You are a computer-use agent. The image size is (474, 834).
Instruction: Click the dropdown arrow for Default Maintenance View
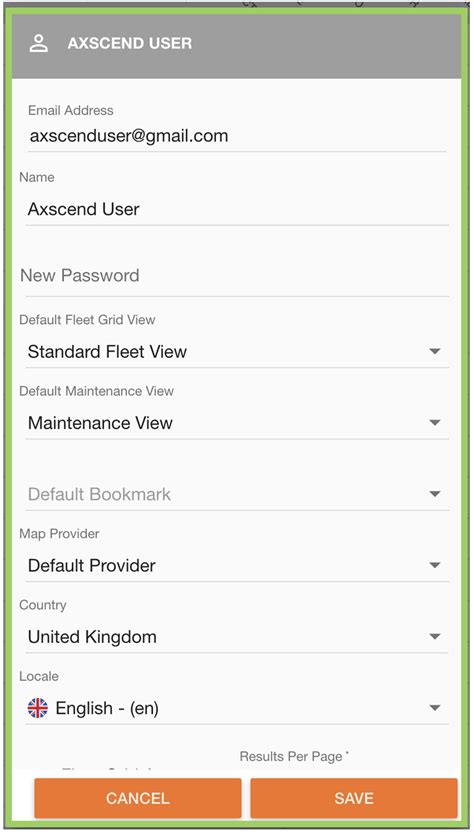tap(435, 423)
